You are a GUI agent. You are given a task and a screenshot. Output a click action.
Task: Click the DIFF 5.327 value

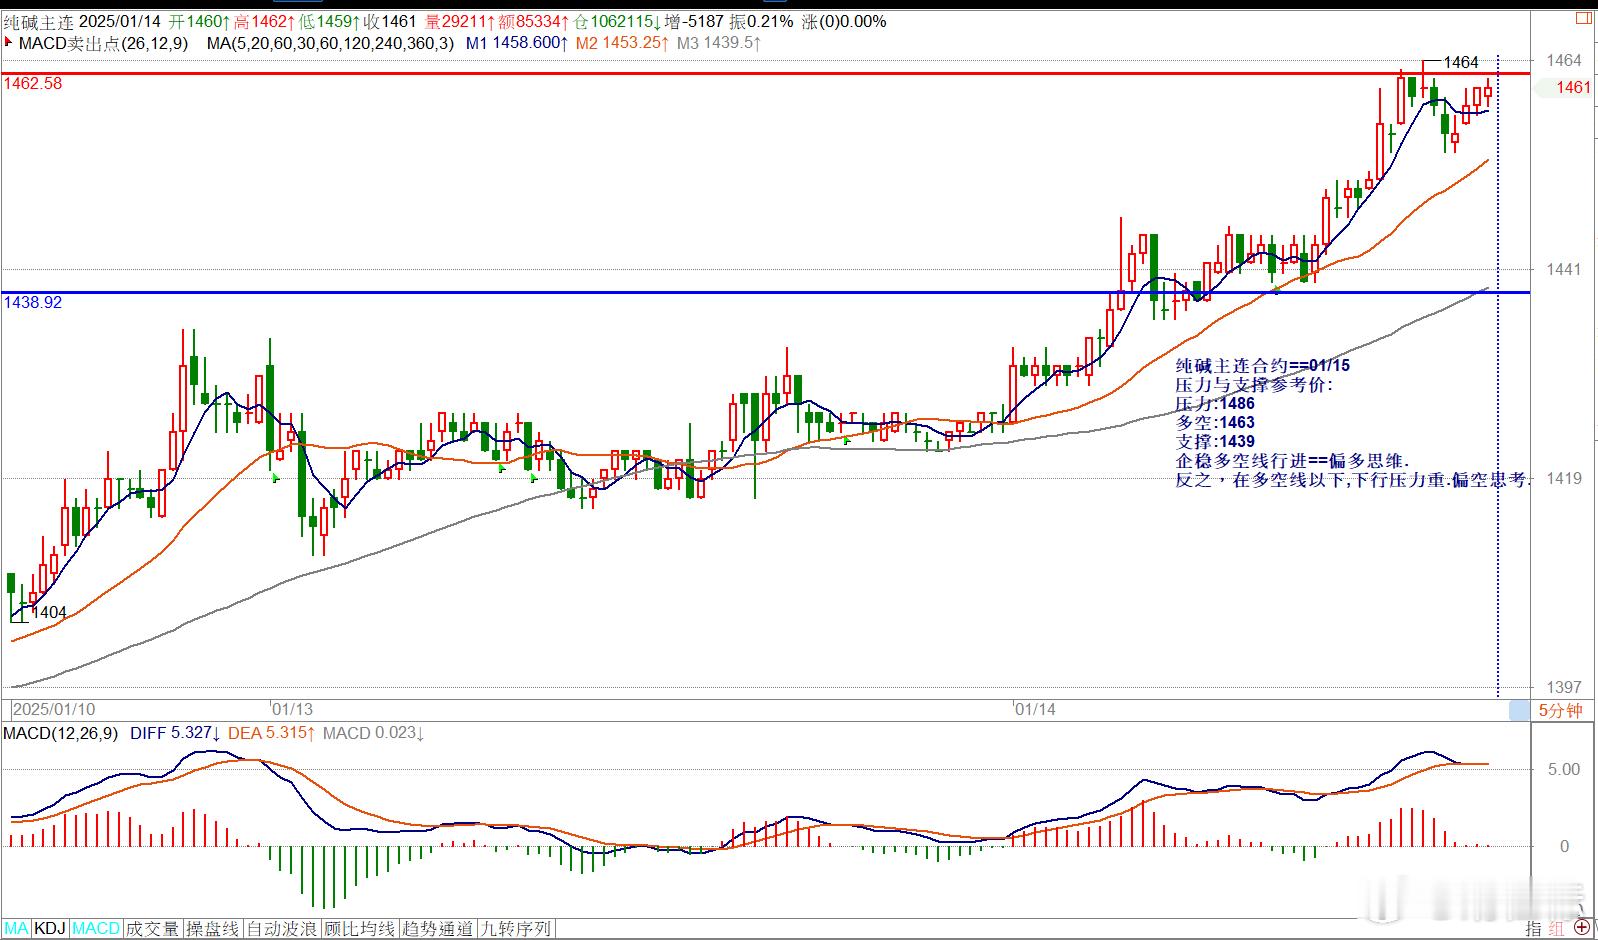click(176, 733)
